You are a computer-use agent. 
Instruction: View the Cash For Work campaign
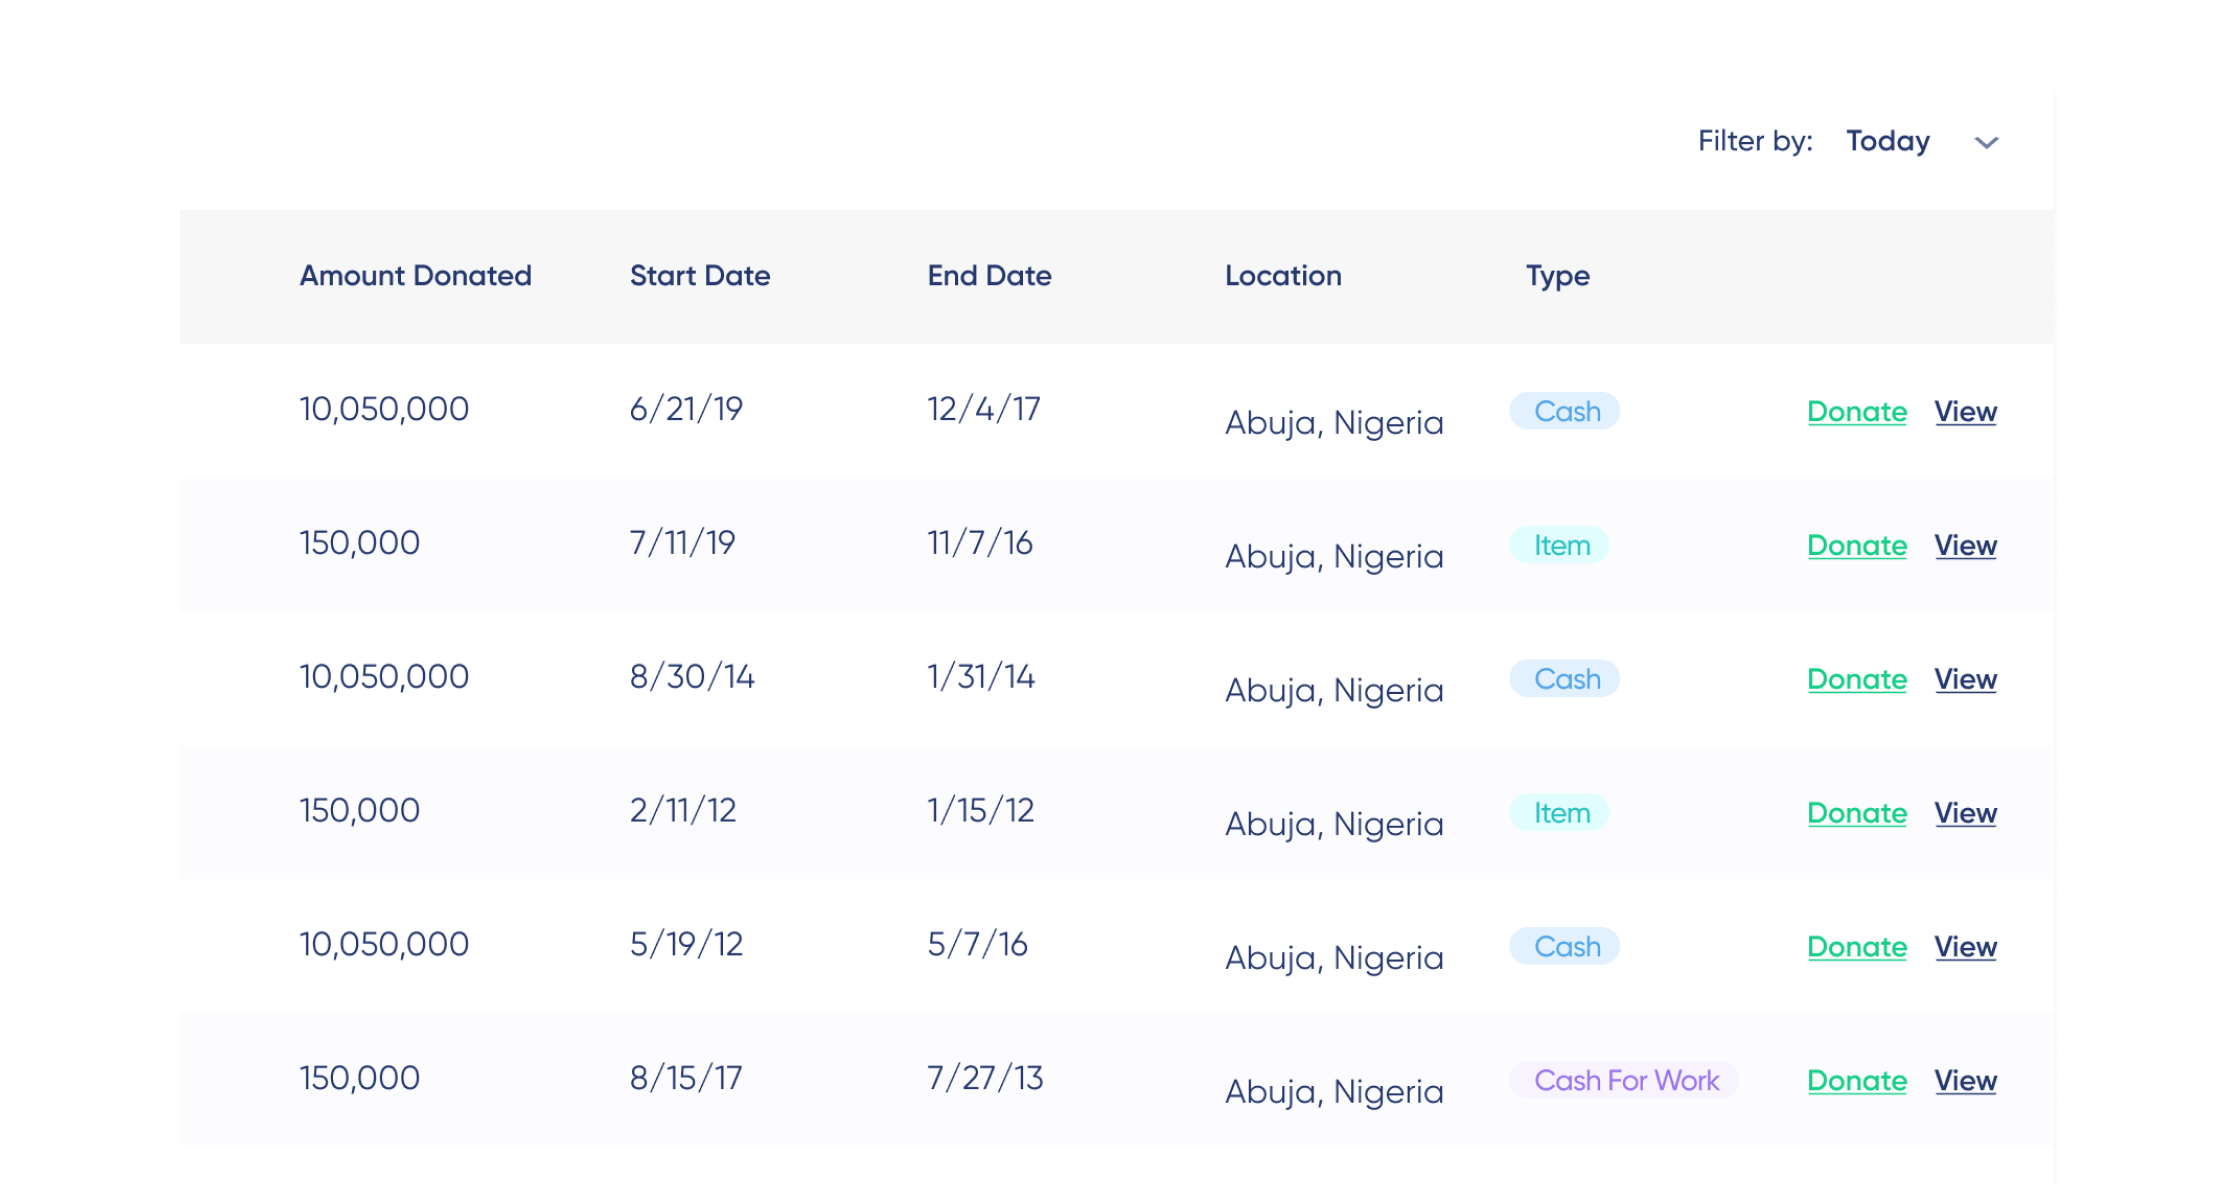(x=1965, y=1081)
